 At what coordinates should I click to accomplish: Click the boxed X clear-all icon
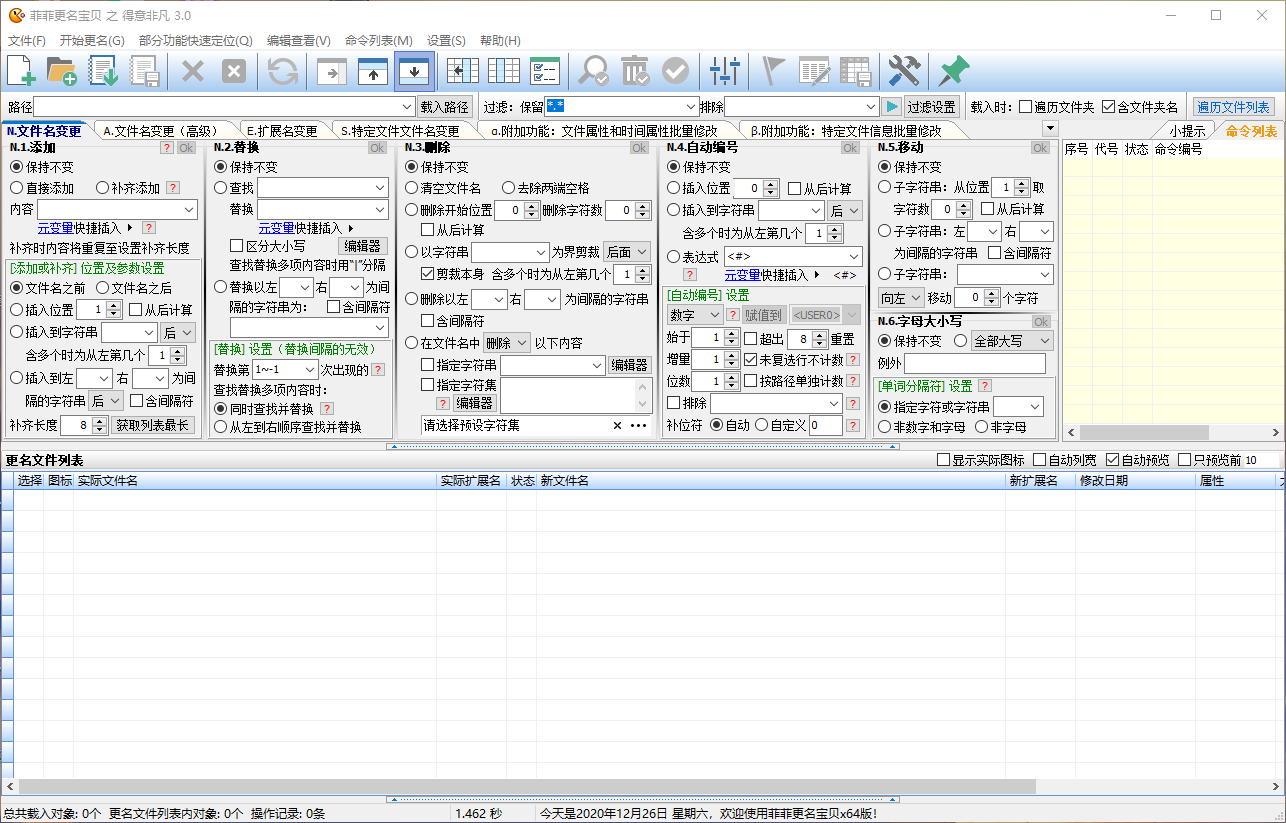(x=233, y=71)
